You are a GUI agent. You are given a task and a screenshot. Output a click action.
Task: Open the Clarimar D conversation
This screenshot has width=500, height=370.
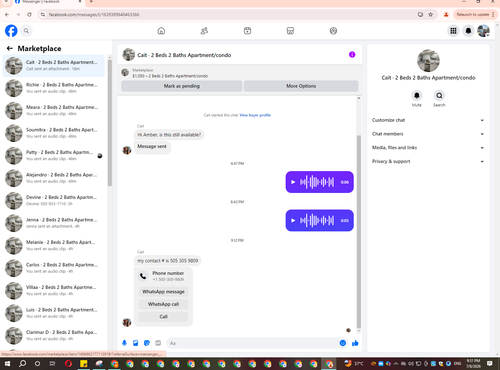(54, 336)
